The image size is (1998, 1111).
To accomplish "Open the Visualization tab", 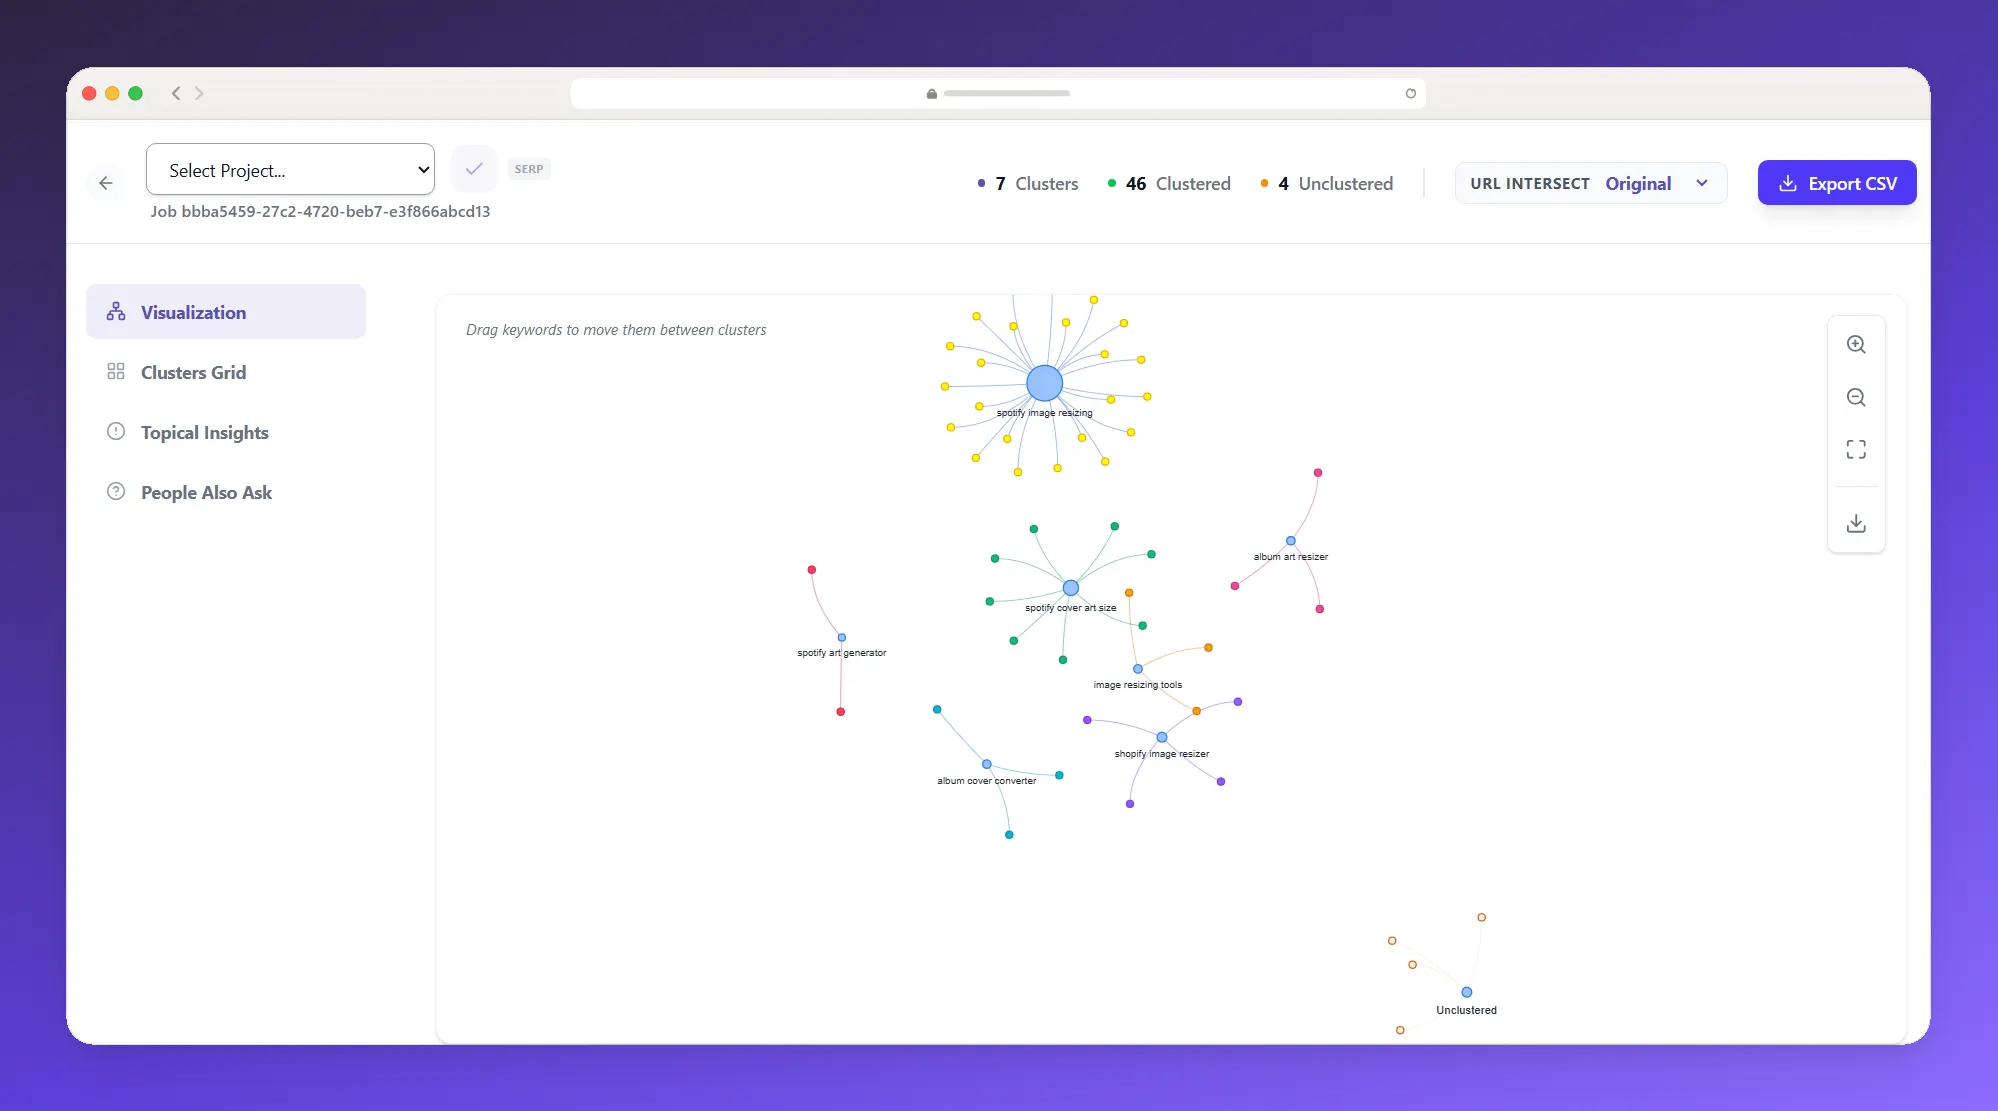I will point(226,312).
